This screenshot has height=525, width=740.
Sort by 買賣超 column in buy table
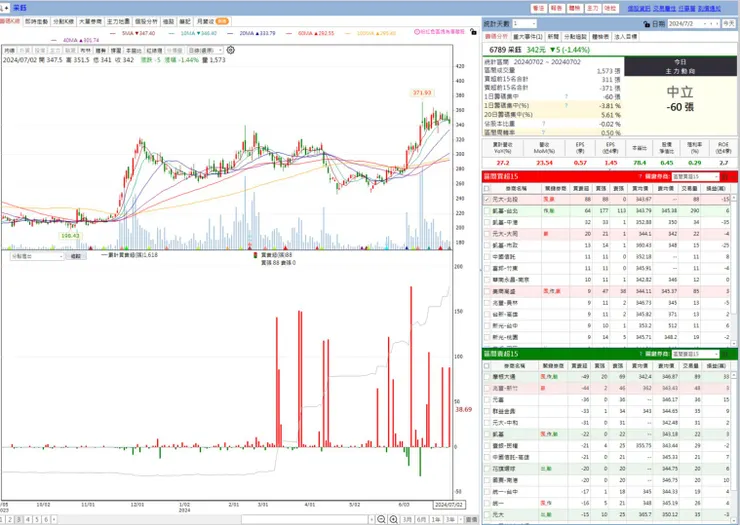580,188
